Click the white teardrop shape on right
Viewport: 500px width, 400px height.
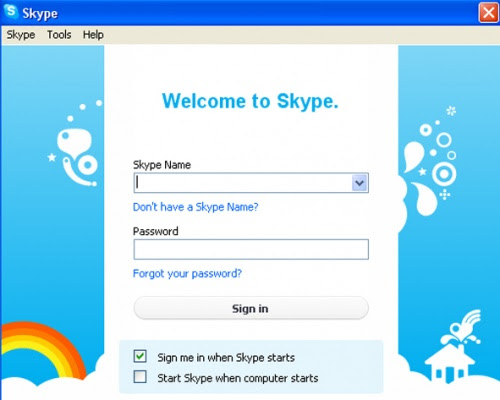point(414,156)
